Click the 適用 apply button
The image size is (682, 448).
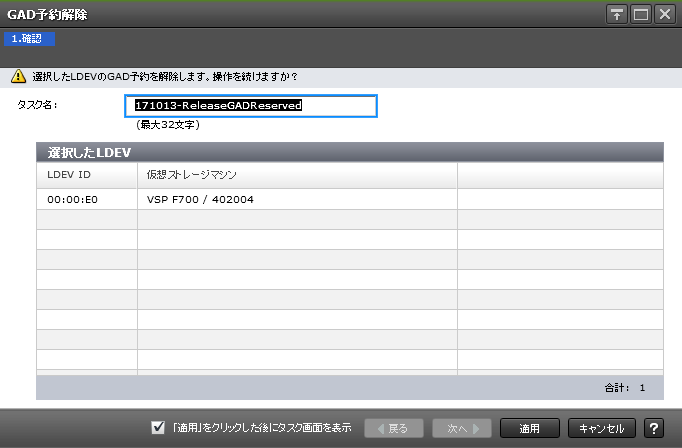530,428
